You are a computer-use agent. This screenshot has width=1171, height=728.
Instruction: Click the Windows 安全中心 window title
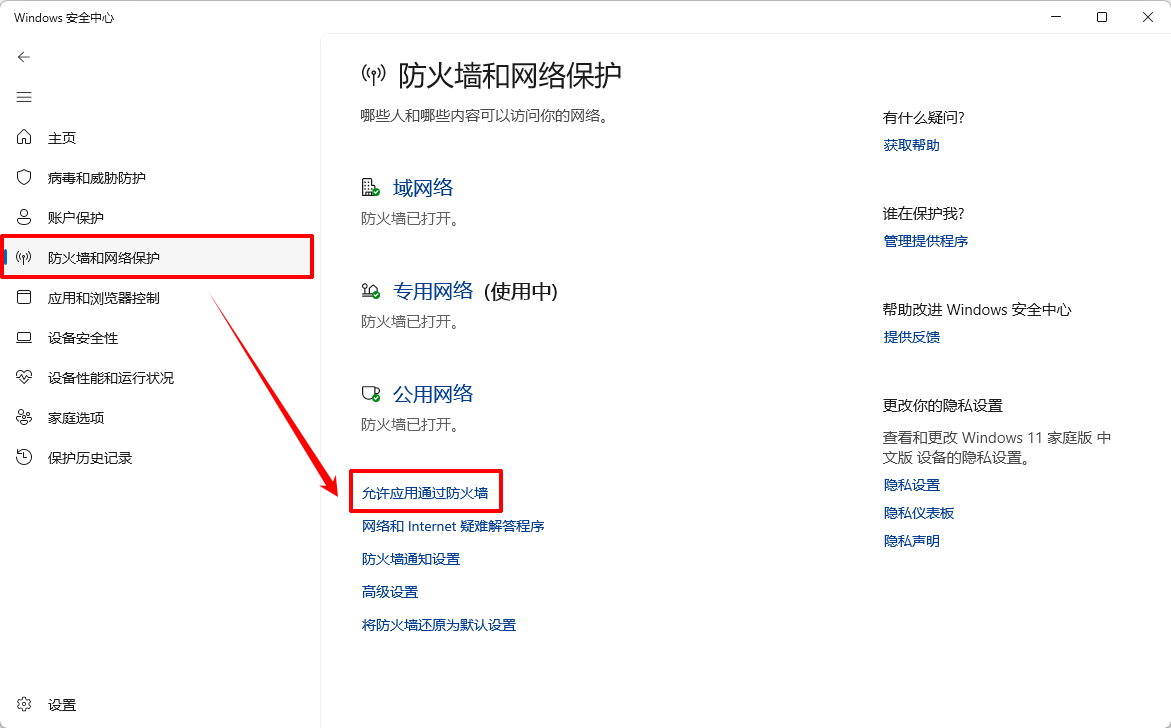(x=64, y=17)
